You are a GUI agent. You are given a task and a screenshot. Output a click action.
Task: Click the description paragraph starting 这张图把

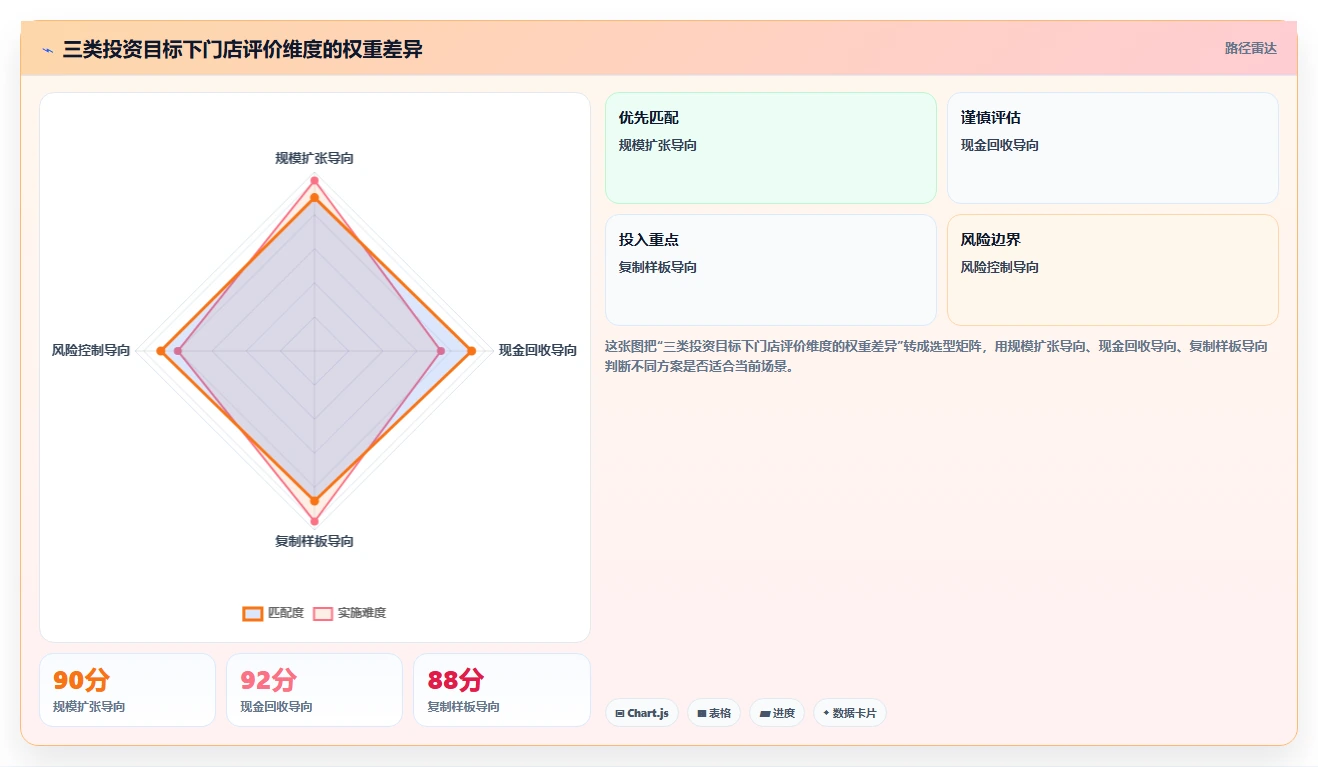pos(937,356)
